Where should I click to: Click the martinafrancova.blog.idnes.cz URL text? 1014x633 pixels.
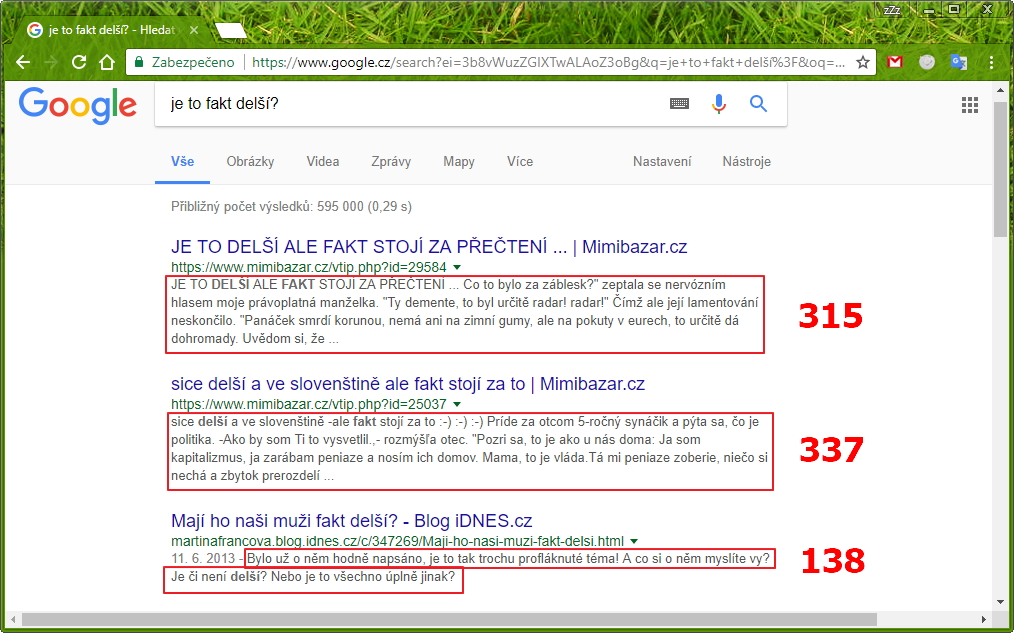click(x=397, y=541)
